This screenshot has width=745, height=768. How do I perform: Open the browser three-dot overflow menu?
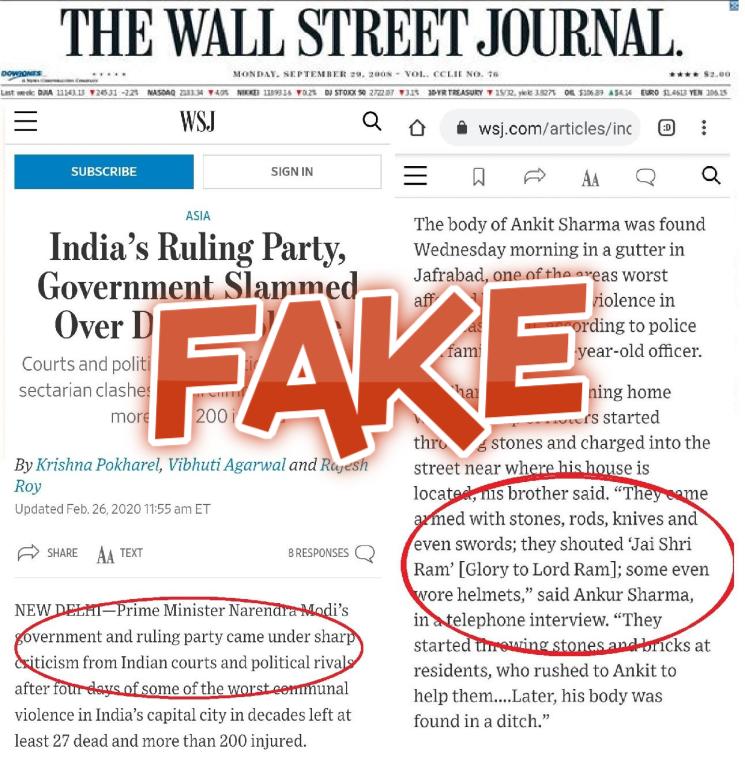coord(704,128)
